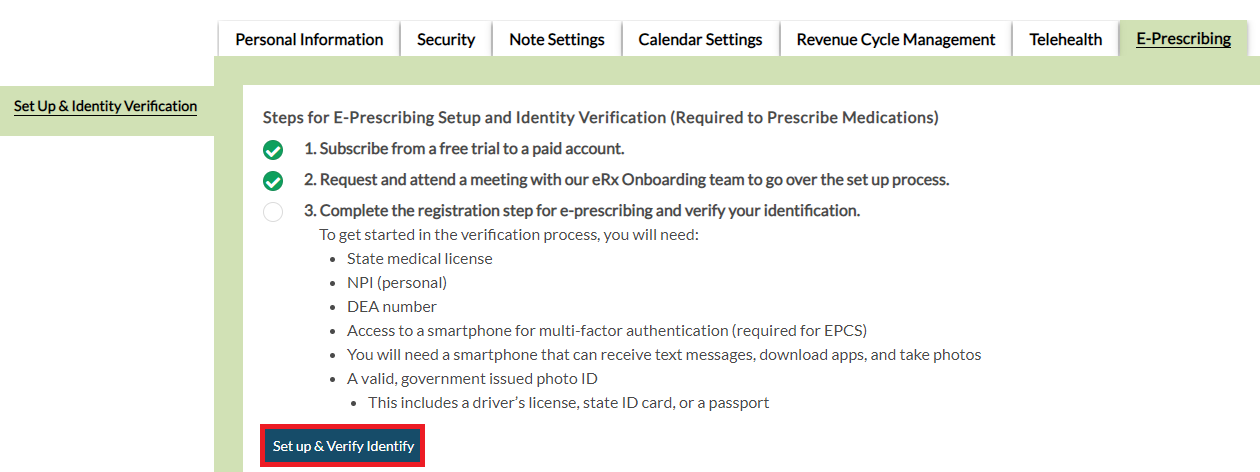
Task: Switch to the Telehealth tab
Action: (1066, 40)
